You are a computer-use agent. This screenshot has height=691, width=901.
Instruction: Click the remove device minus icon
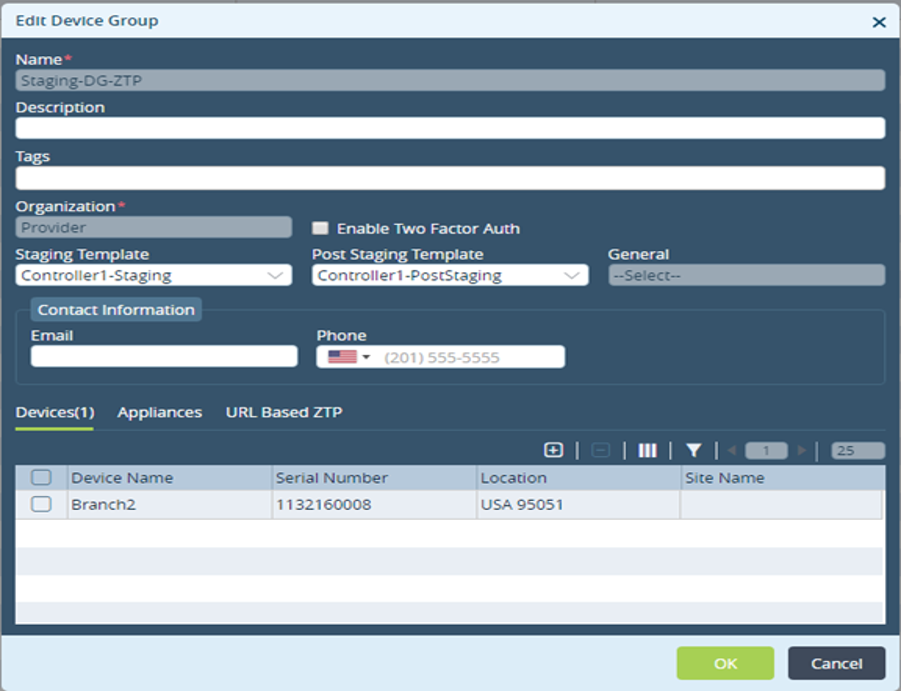click(x=600, y=450)
